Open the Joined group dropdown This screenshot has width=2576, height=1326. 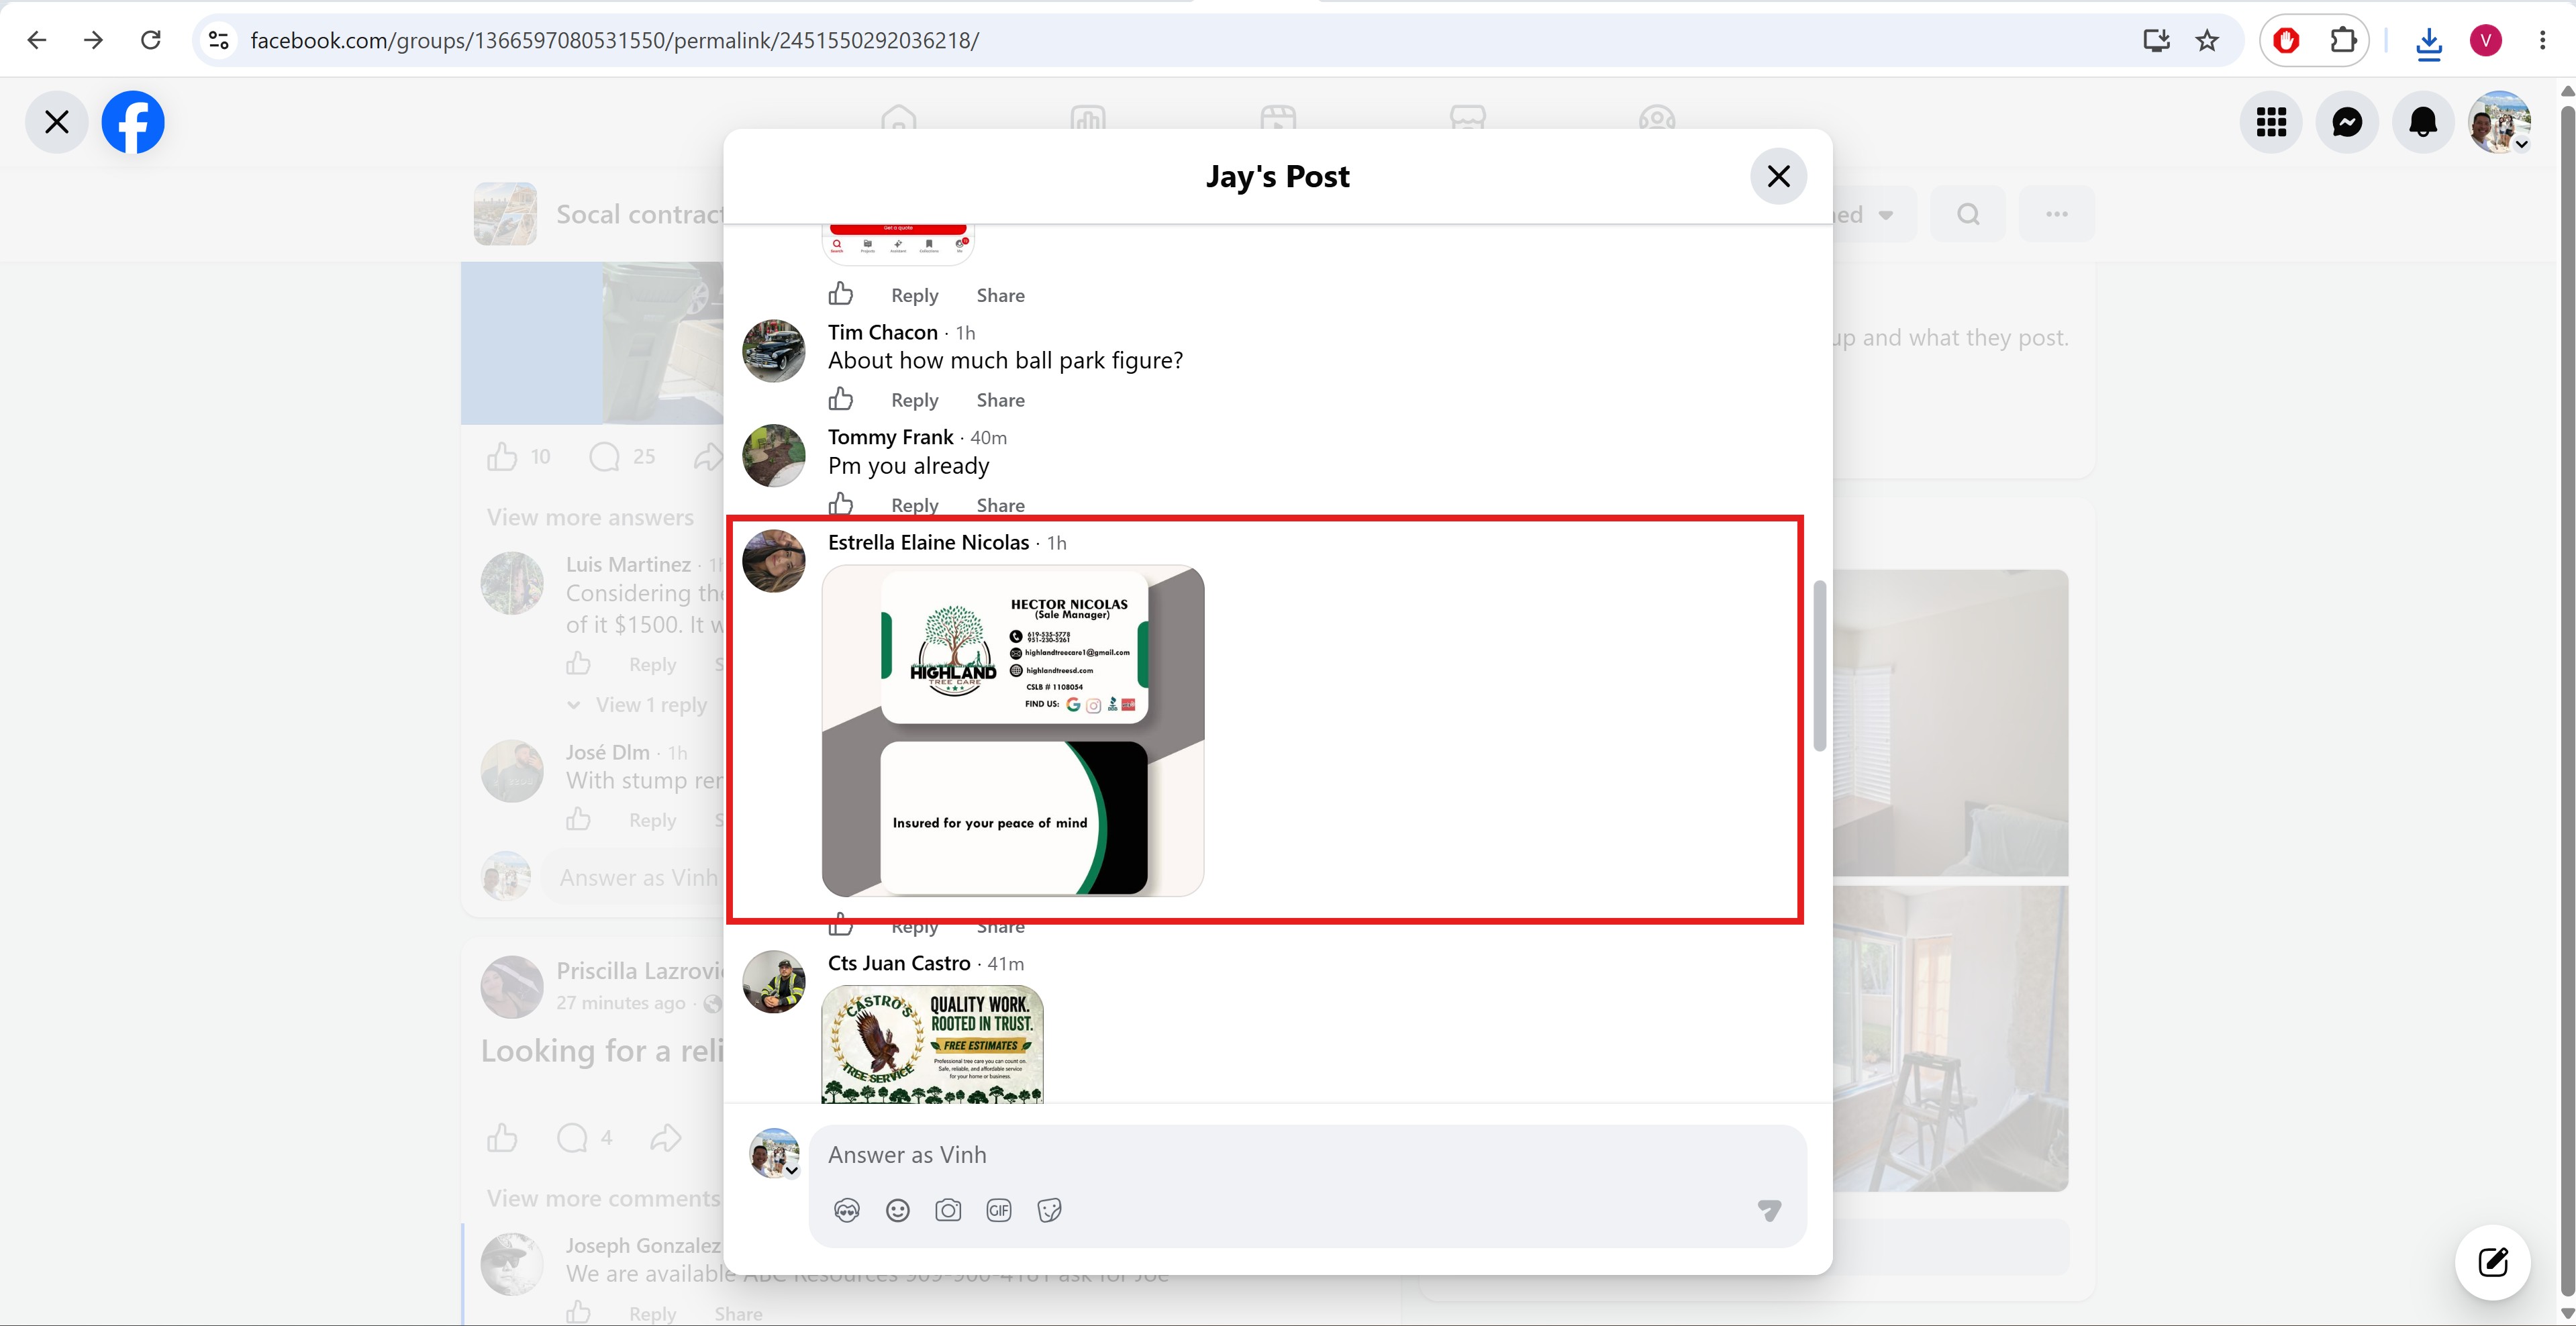pos(1874,214)
